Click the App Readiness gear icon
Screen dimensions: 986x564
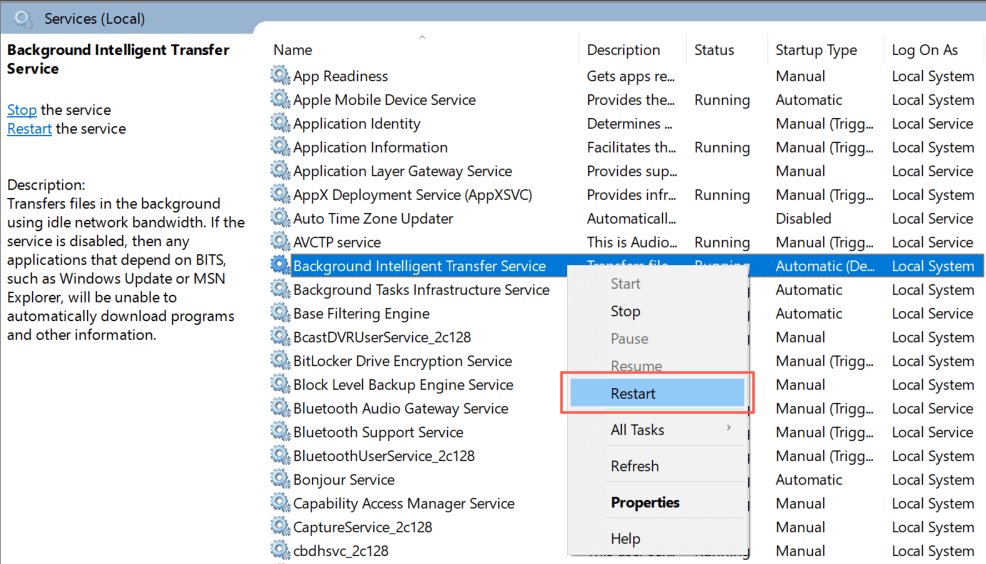(280, 76)
